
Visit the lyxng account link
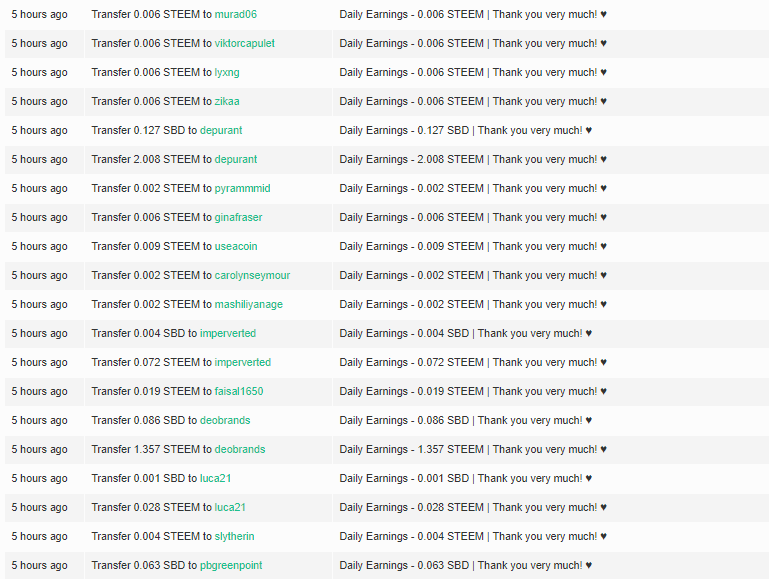click(x=227, y=72)
